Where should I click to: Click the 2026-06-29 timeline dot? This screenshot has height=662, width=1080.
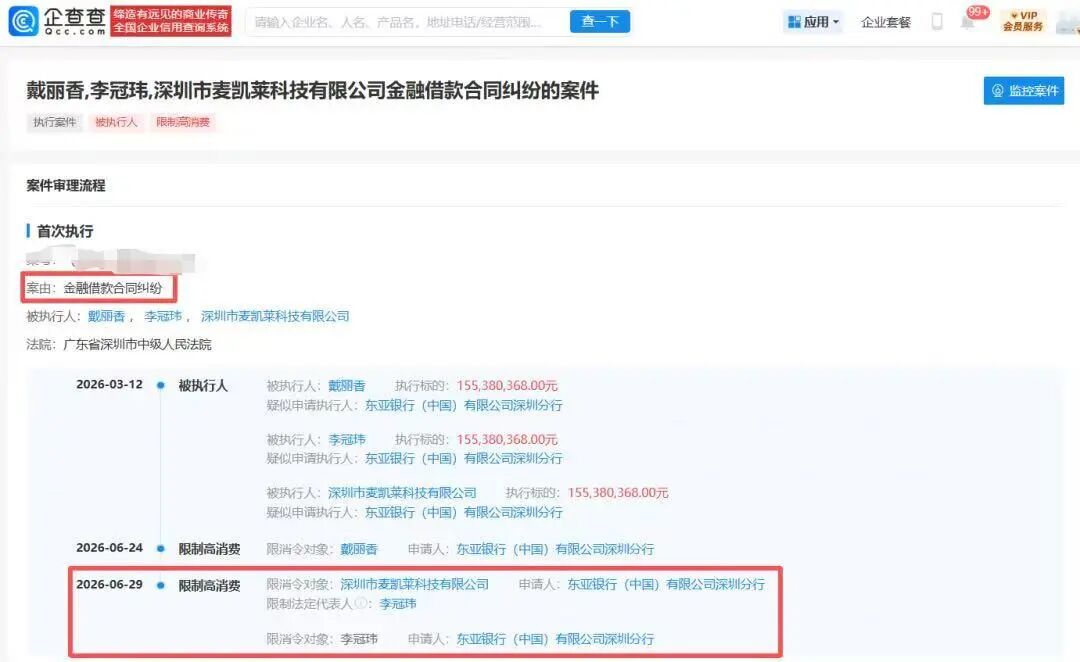pyautogui.click(x=160, y=585)
